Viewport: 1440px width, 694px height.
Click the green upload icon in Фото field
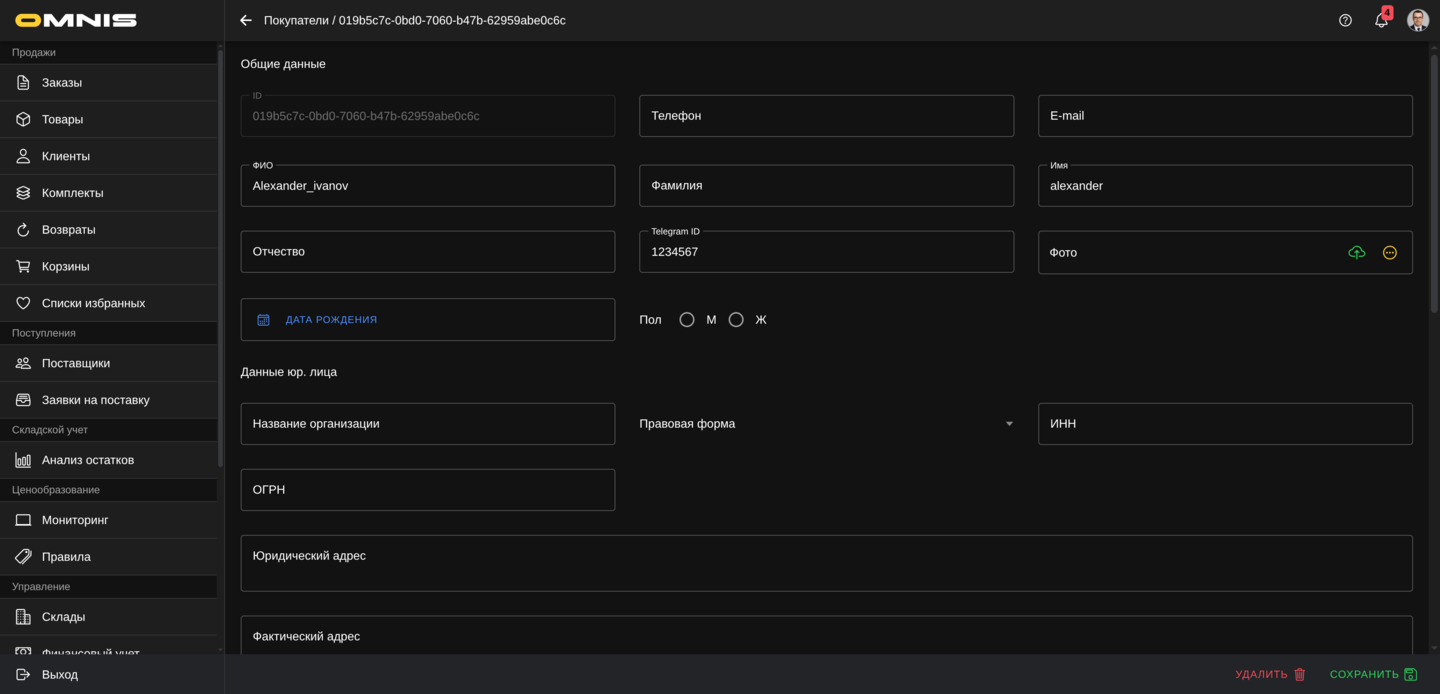pos(1356,253)
